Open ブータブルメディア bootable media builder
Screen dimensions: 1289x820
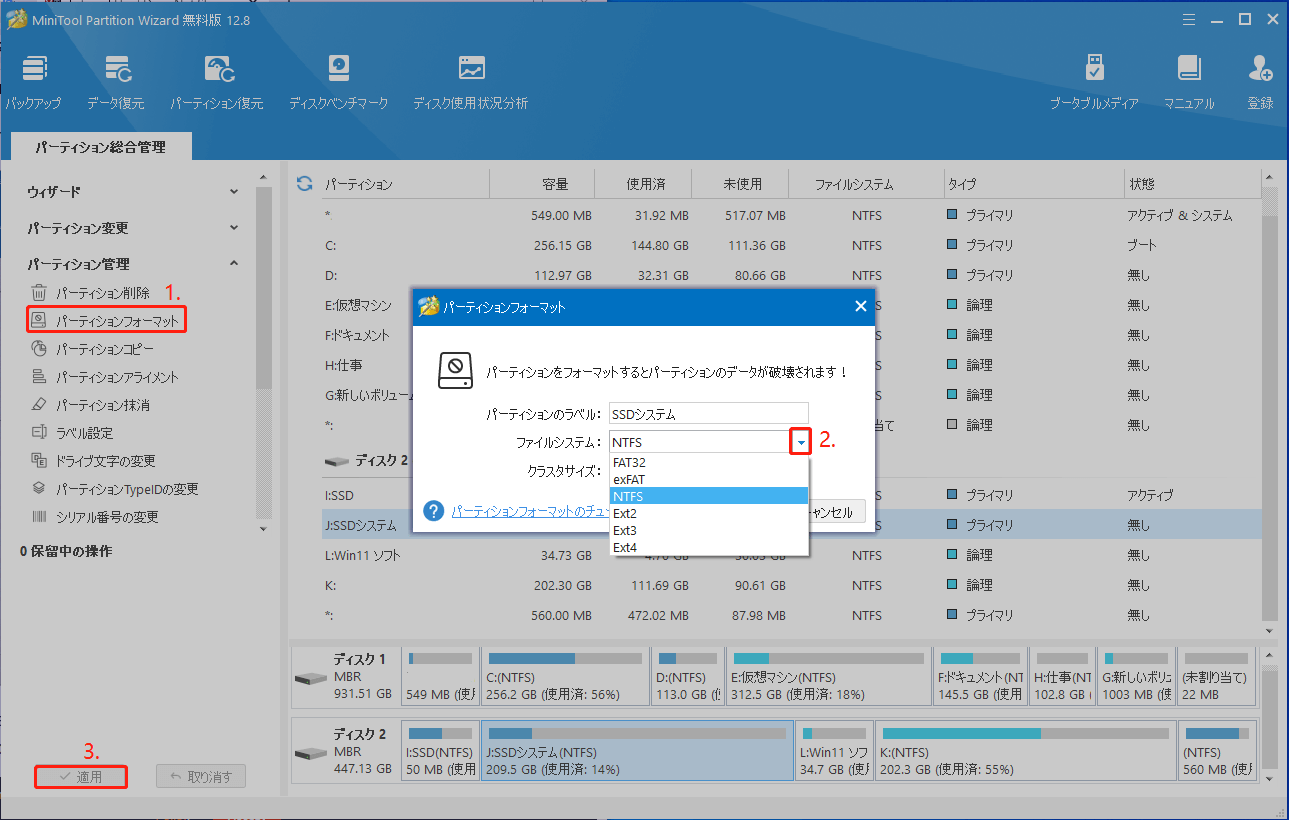pos(1094,82)
